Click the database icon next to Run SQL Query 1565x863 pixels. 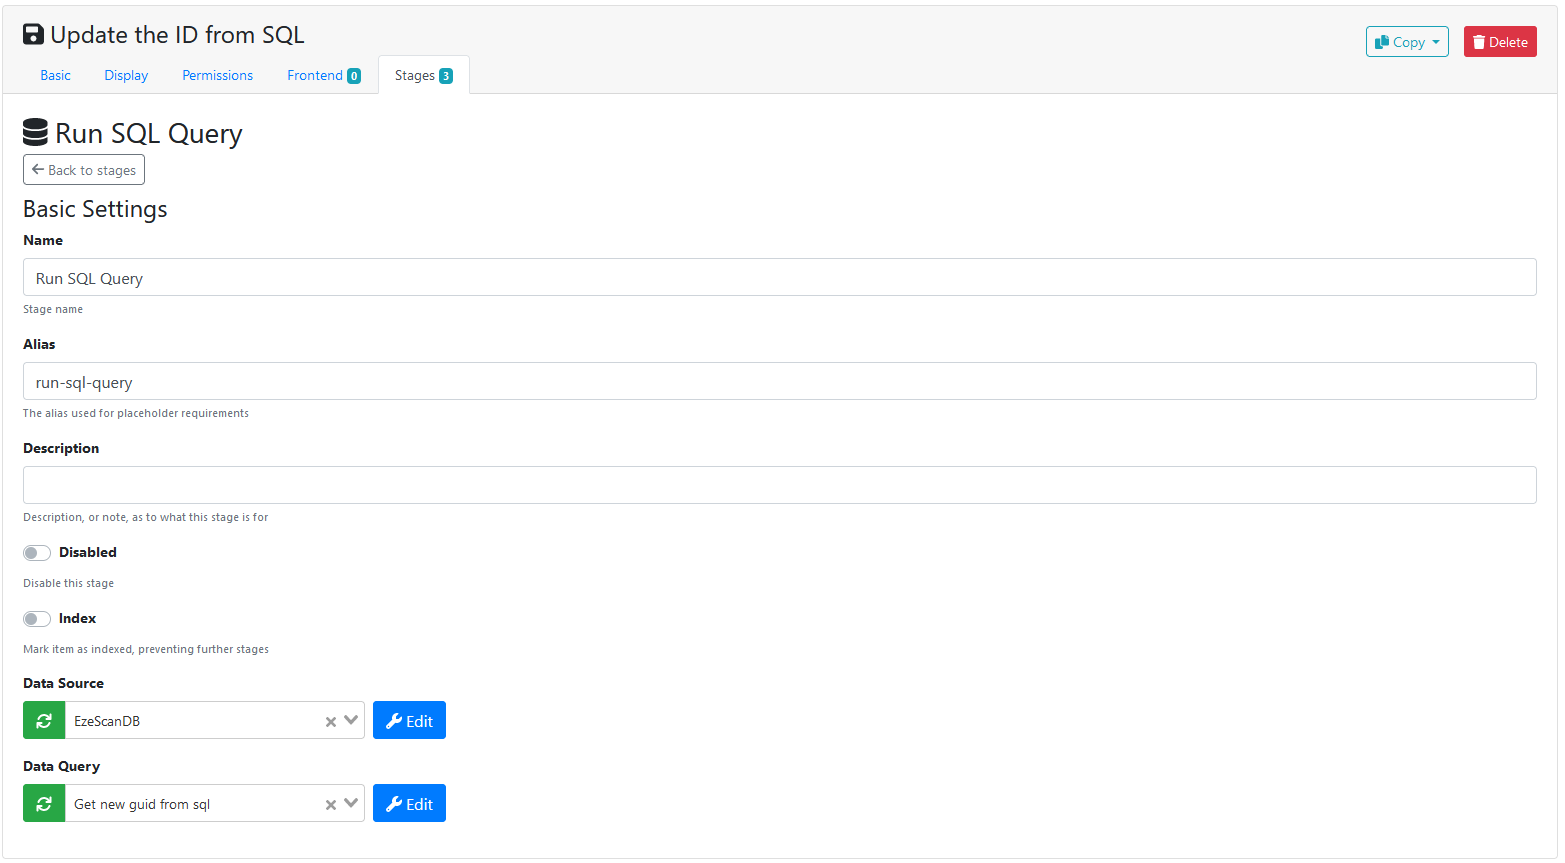35,133
